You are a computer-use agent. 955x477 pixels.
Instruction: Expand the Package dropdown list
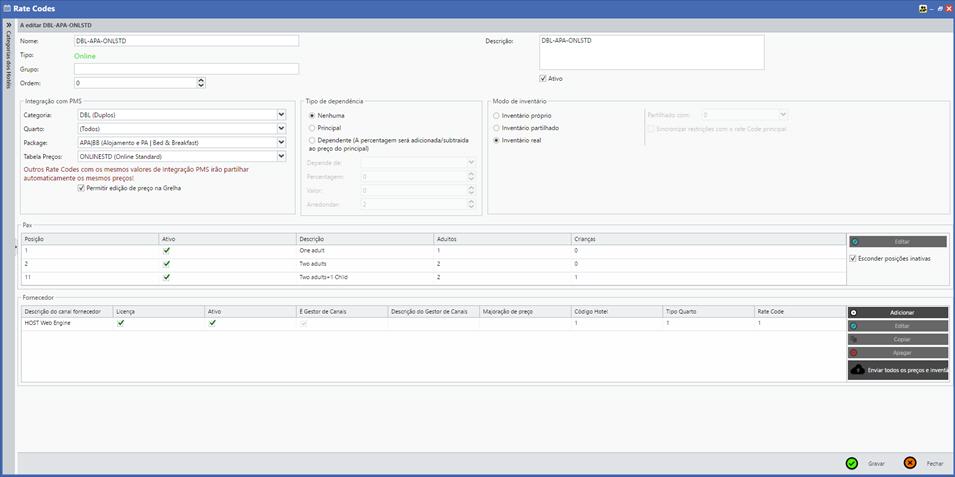pos(281,142)
